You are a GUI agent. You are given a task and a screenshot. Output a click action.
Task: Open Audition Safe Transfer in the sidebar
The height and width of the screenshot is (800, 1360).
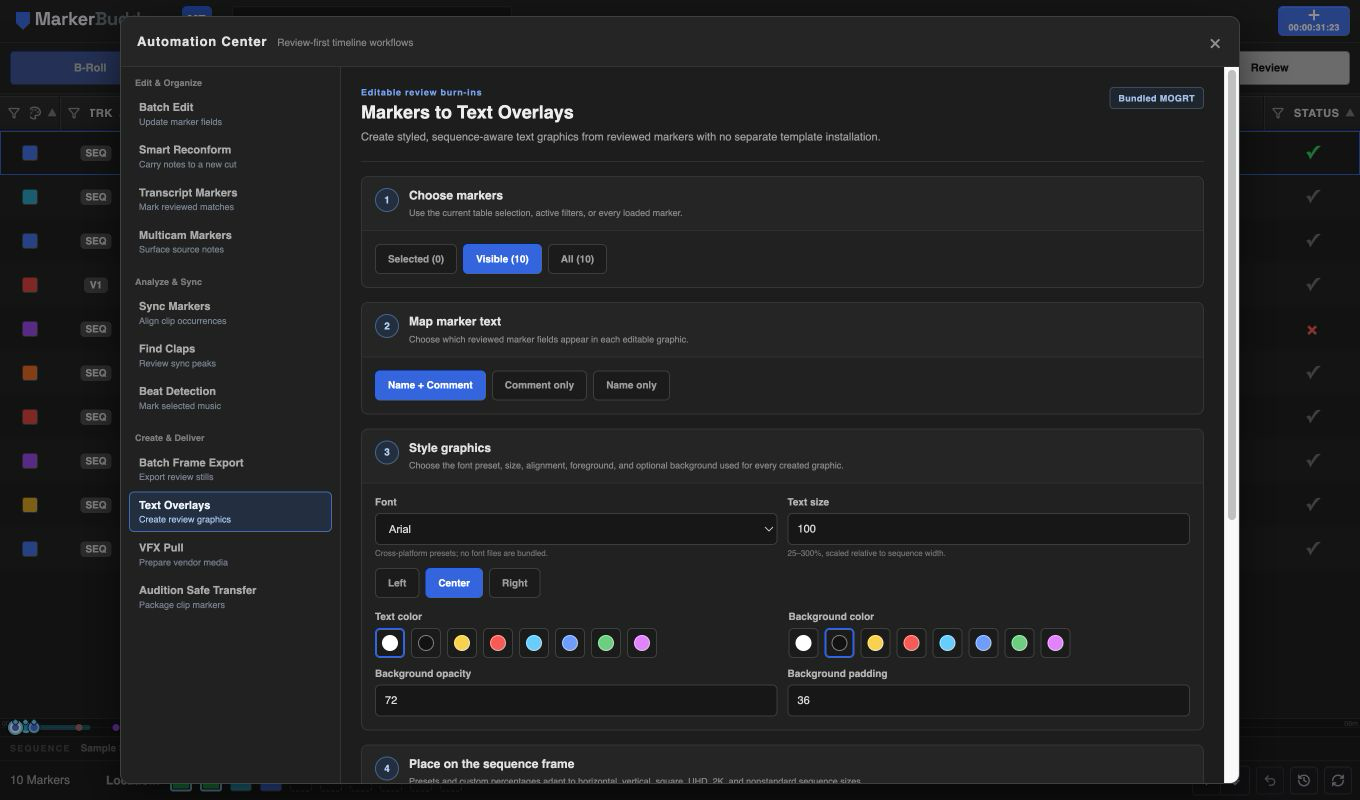pyautogui.click(x=230, y=597)
